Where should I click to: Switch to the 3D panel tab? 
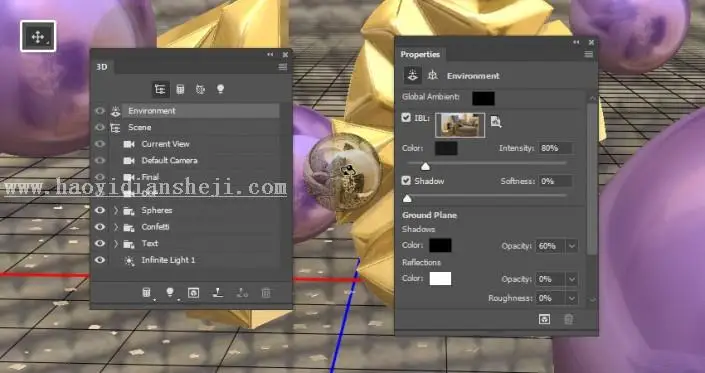pos(102,67)
